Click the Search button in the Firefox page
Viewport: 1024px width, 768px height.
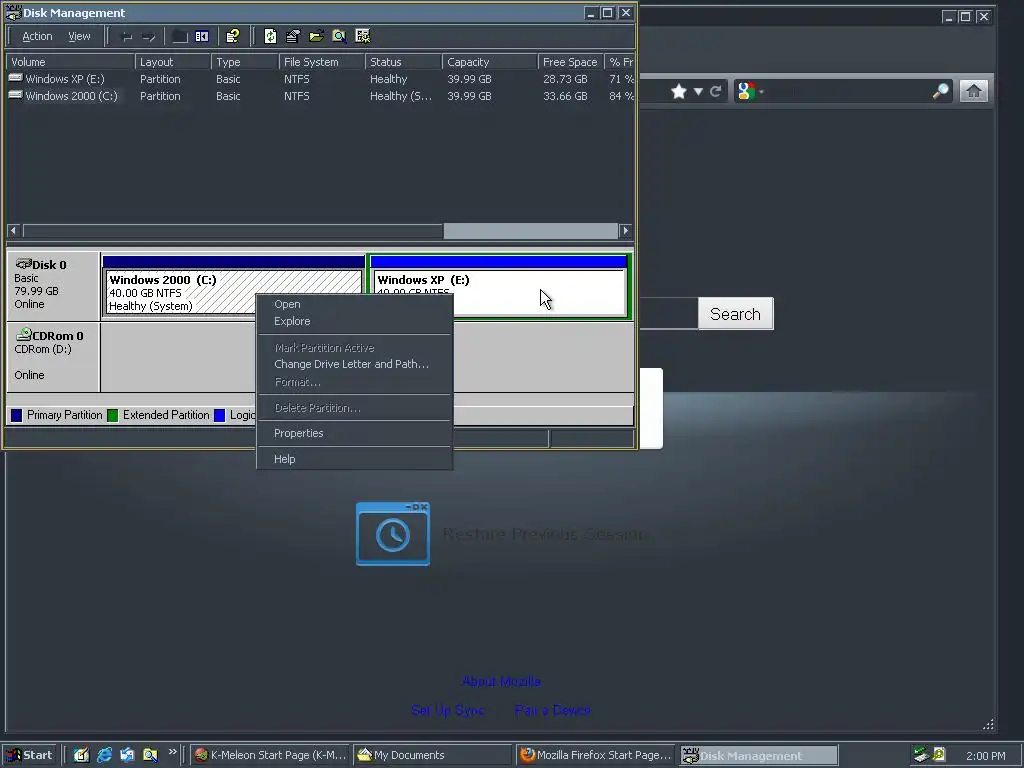click(735, 314)
